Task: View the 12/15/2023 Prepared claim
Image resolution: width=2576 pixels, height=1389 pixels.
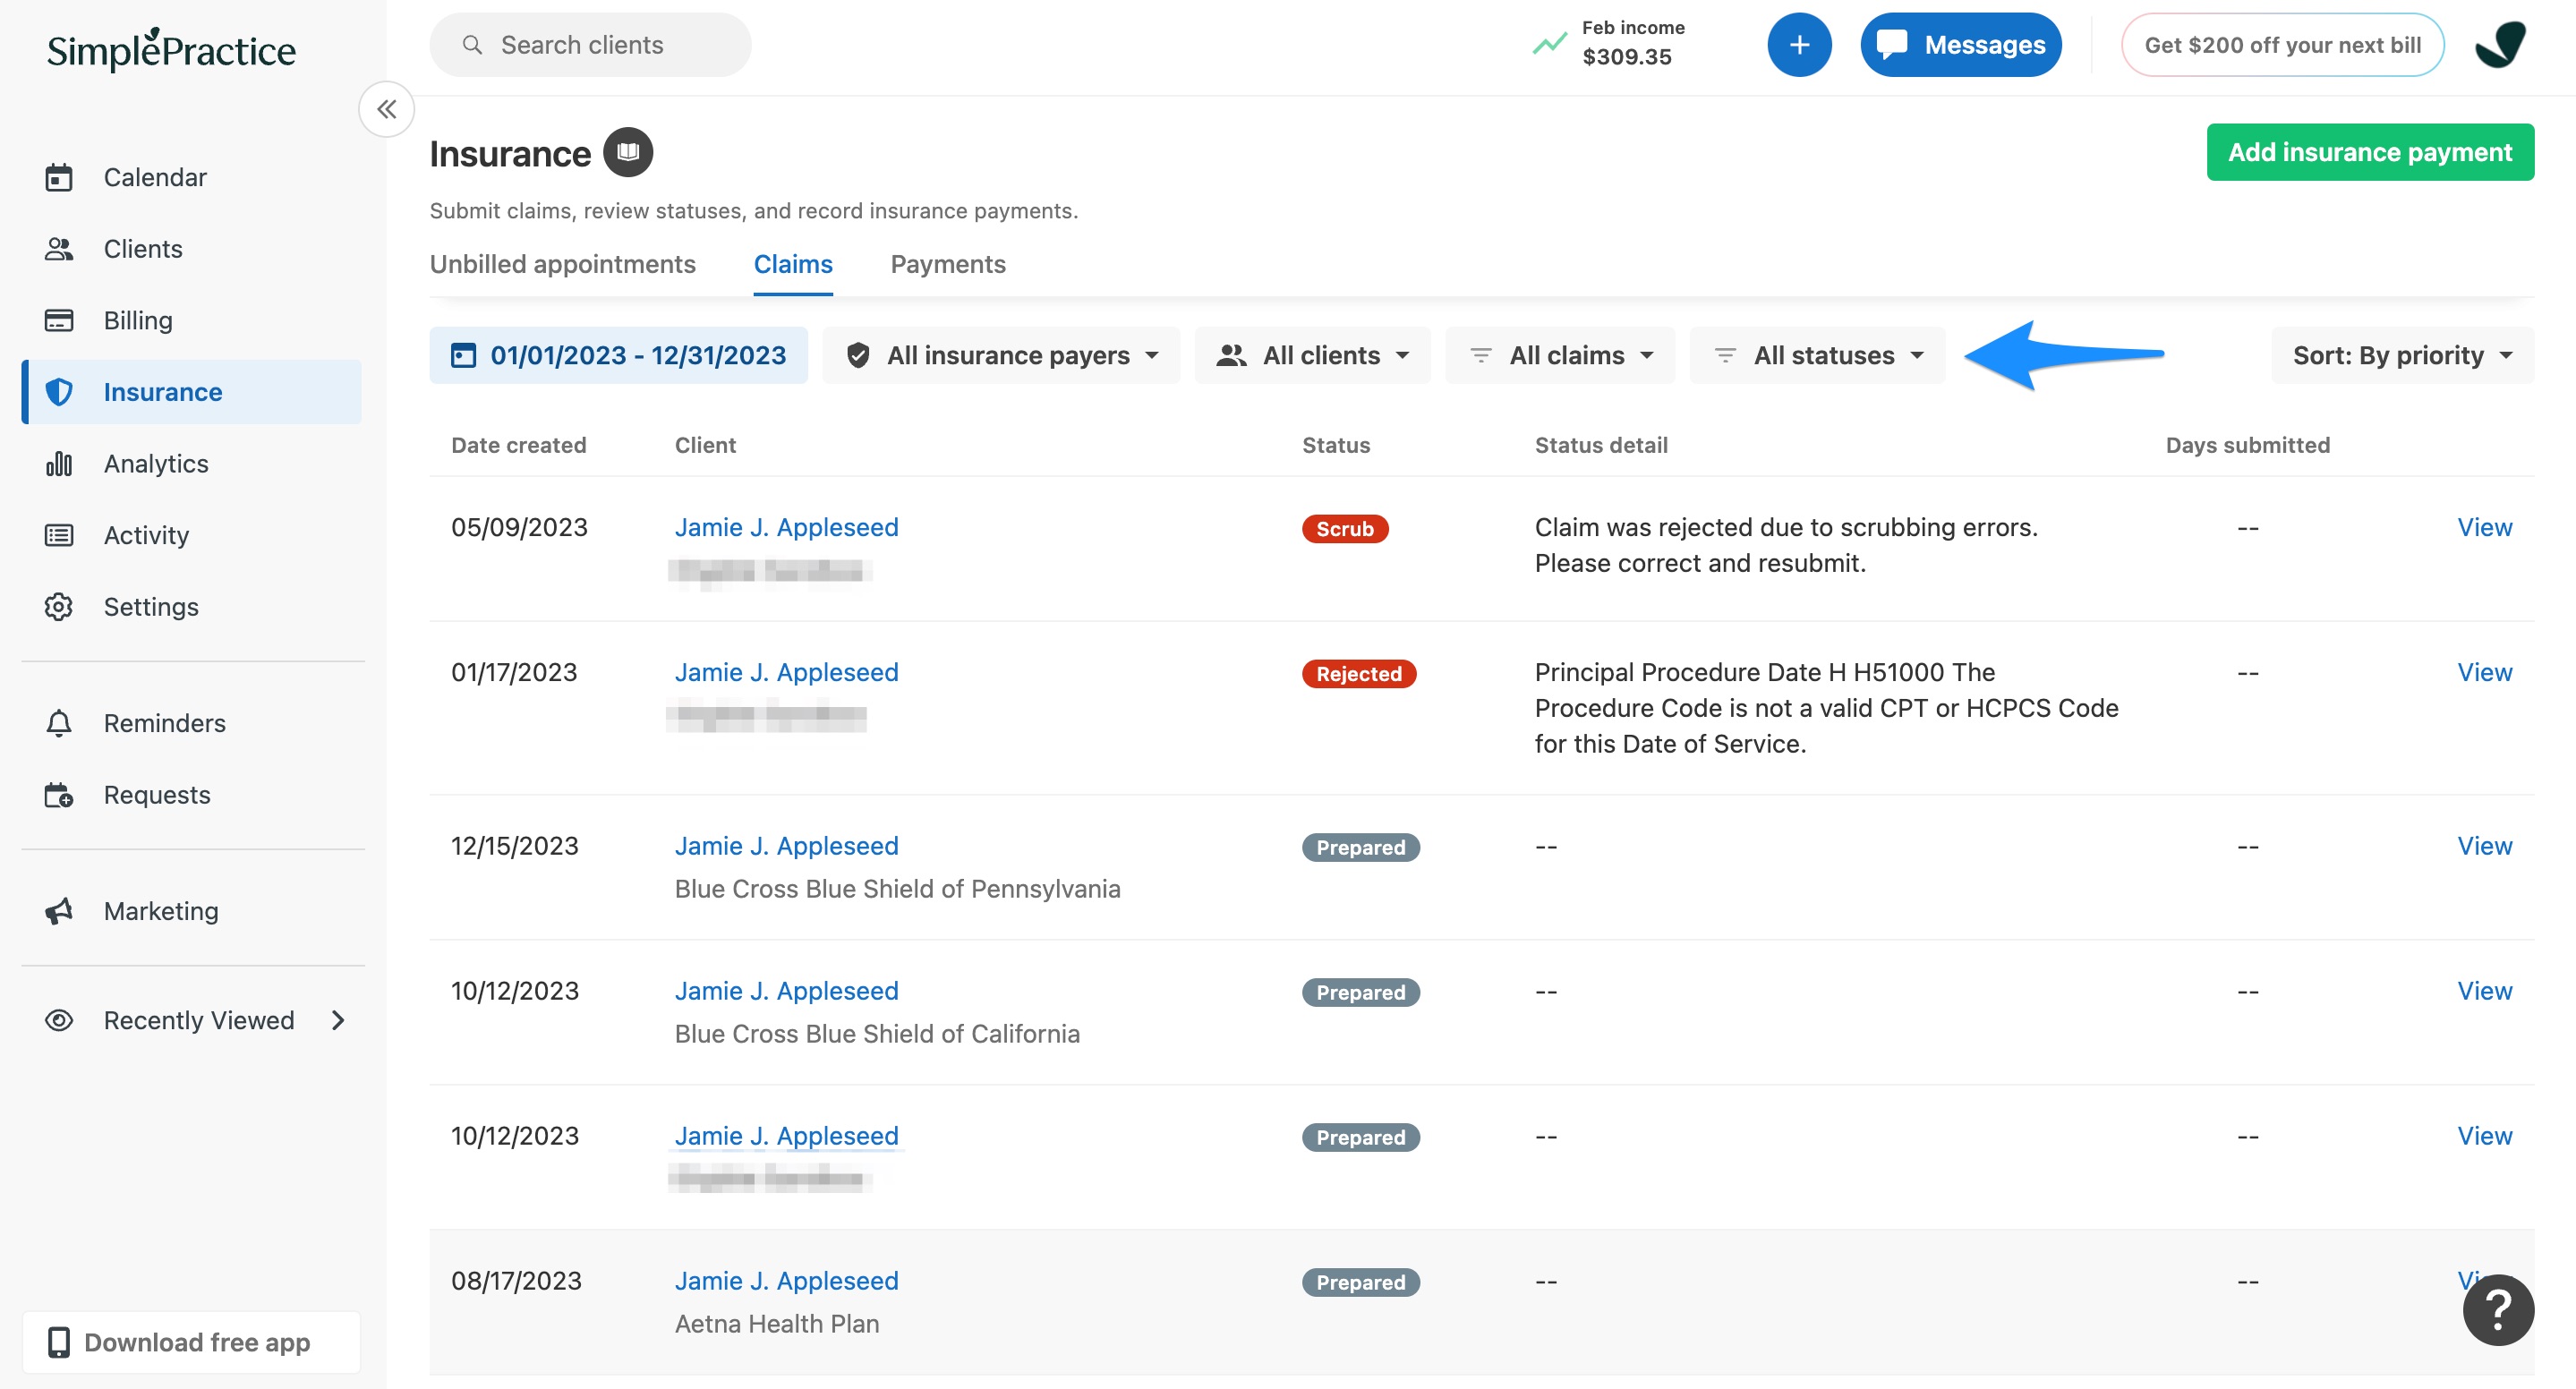Action: point(2484,846)
